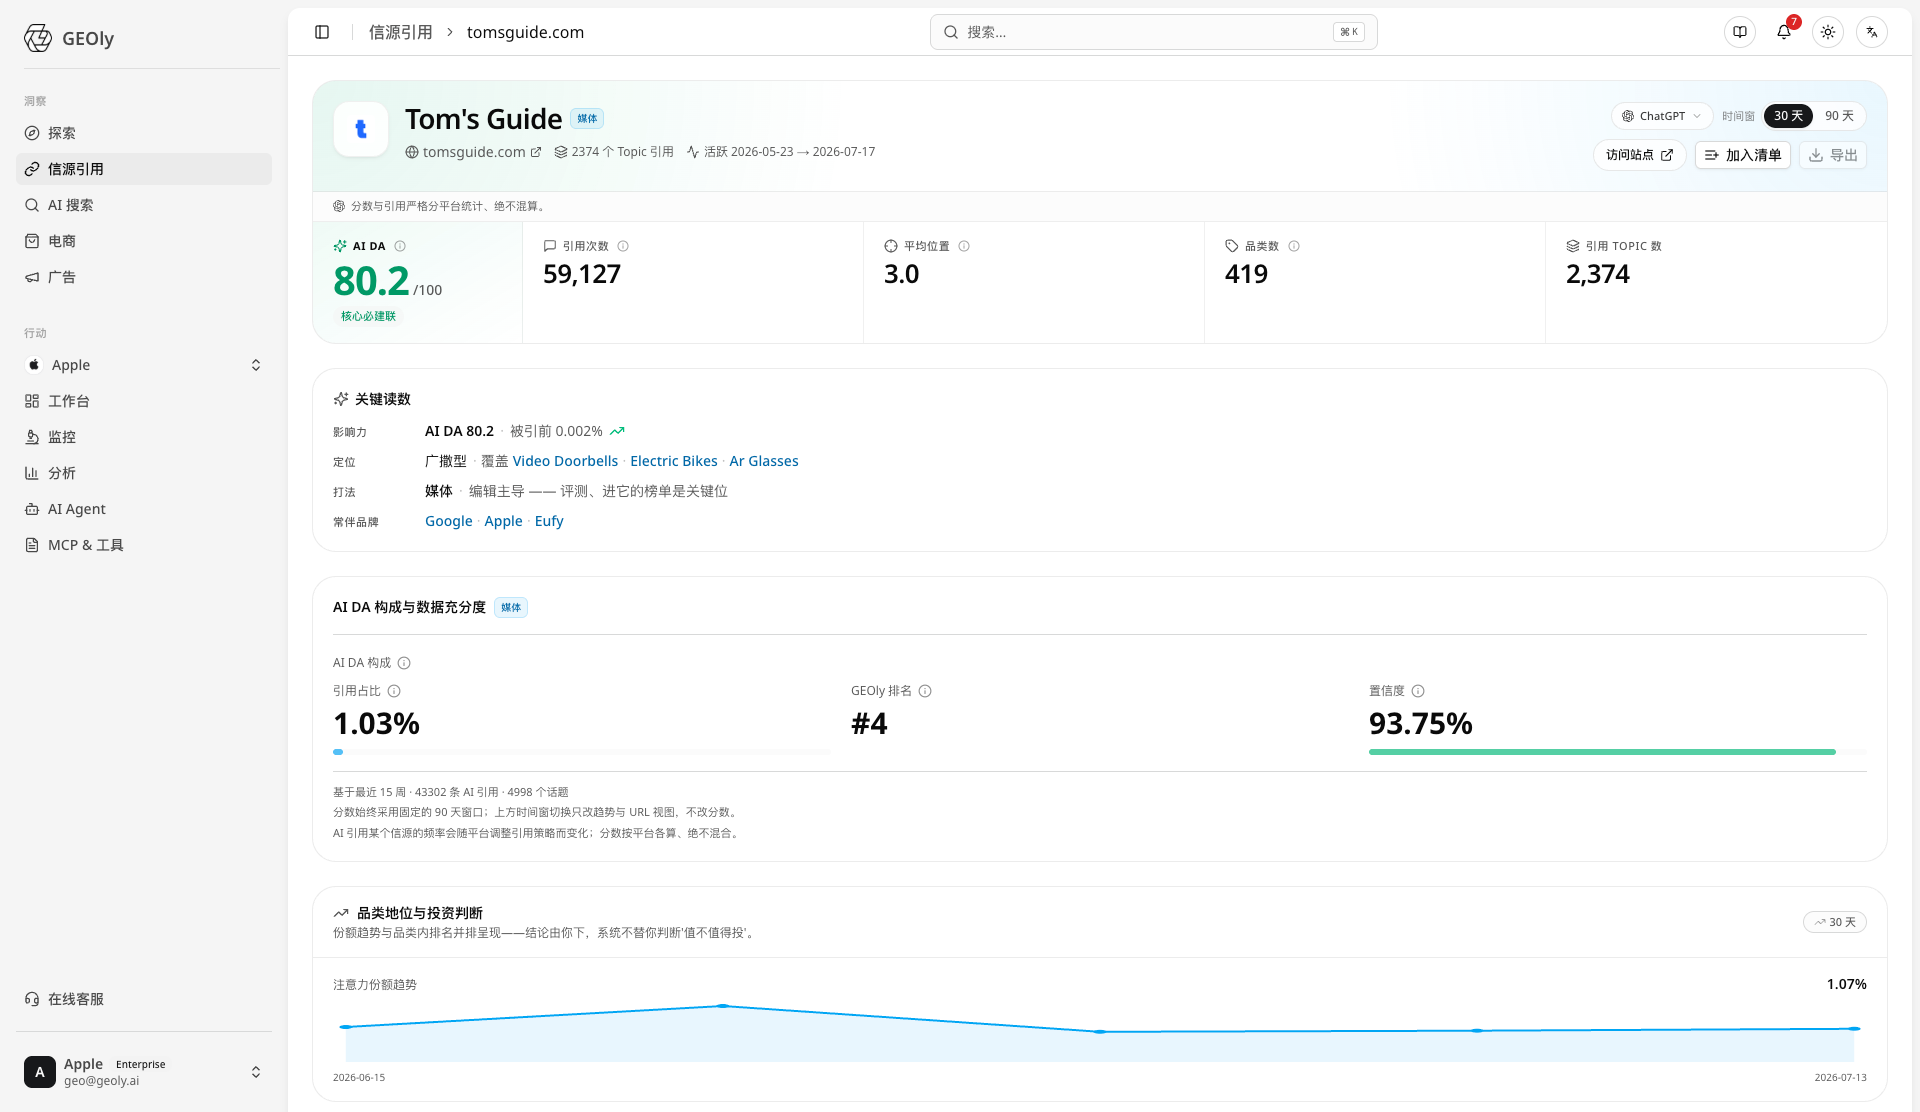Open the notifications bell
The image size is (1920, 1112).
[x=1784, y=32]
